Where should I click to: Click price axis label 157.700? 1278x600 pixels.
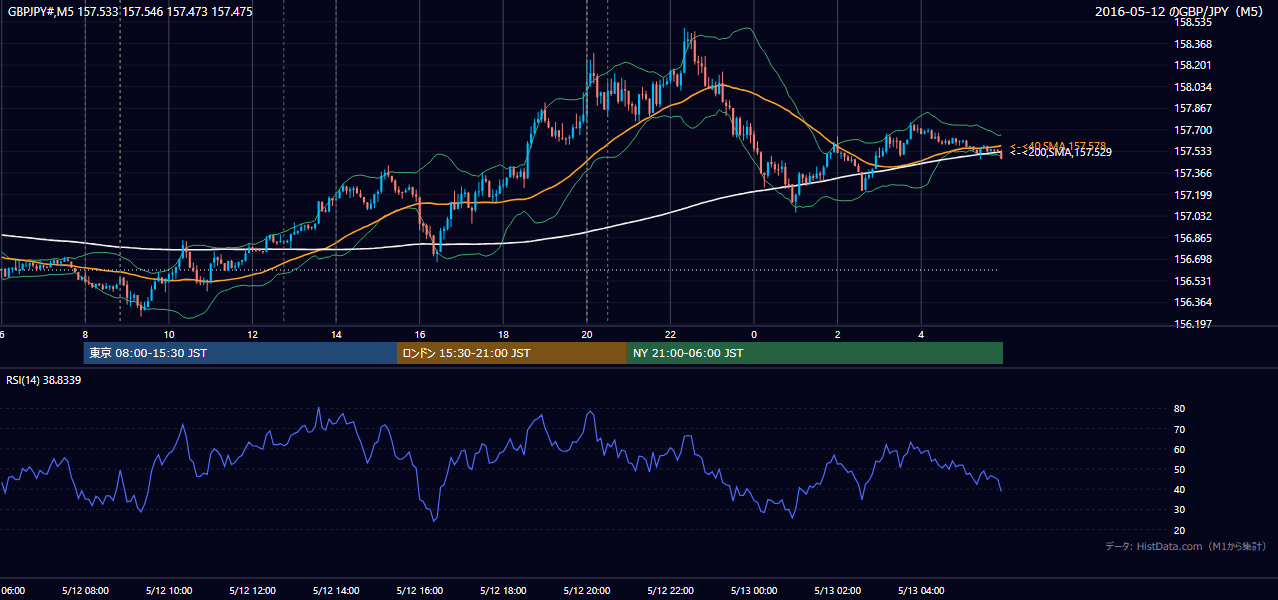tap(1193, 130)
